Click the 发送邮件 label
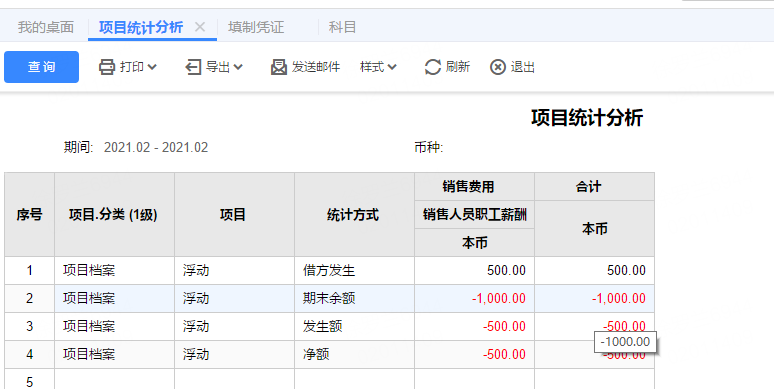774x389 pixels. [316, 67]
